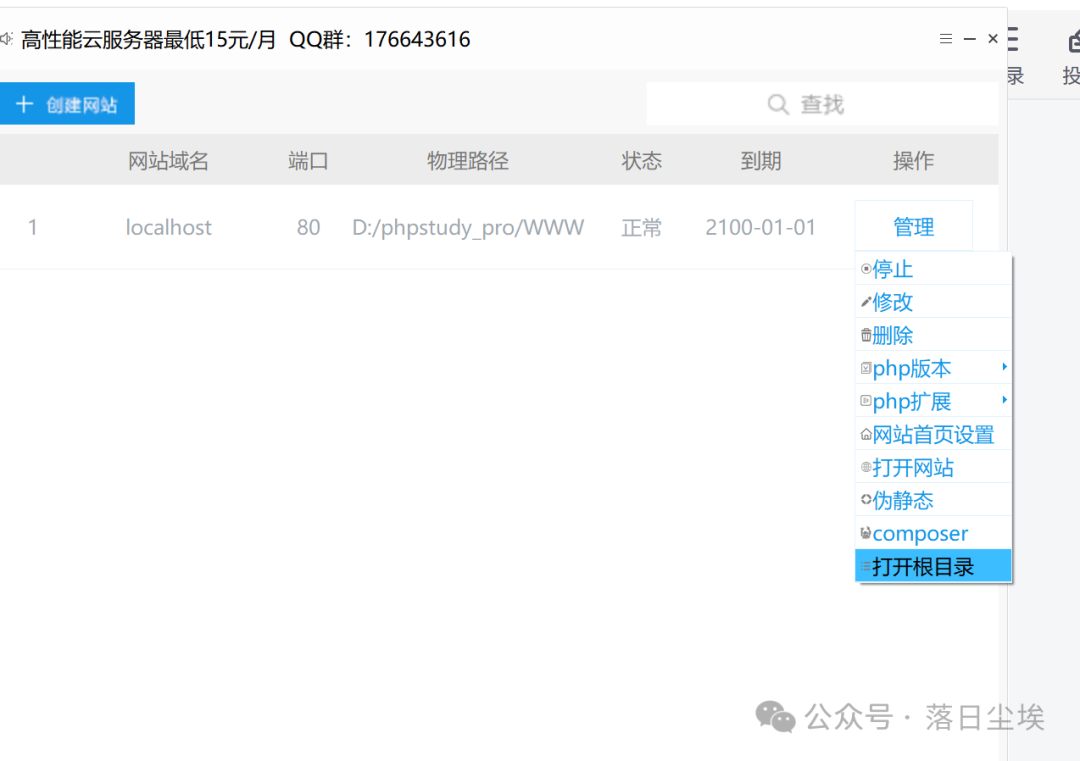The width and height of the screenshot is (1080, 761).
Task: Select 网站首页设置 menu entry
Action: [x=933, y=435]
